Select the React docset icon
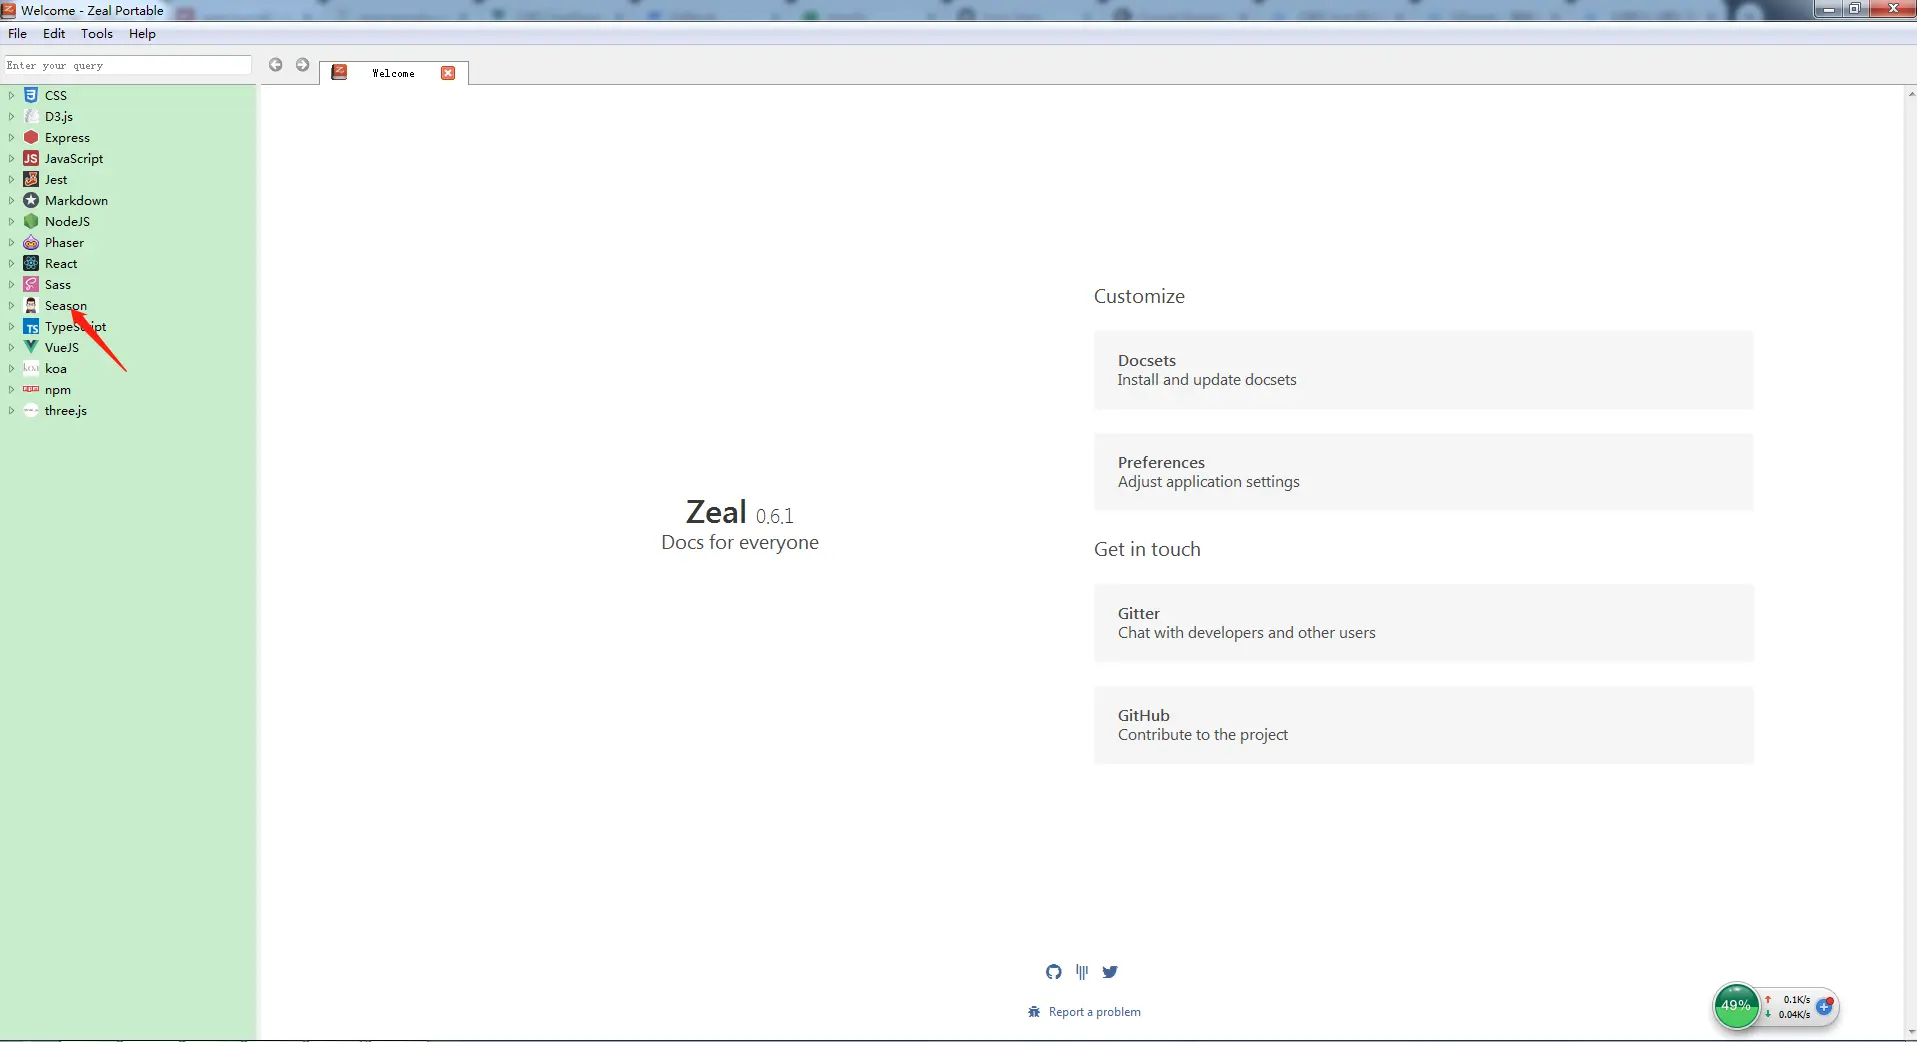This screenshot has width=1917, height=1042. point(31,264)
